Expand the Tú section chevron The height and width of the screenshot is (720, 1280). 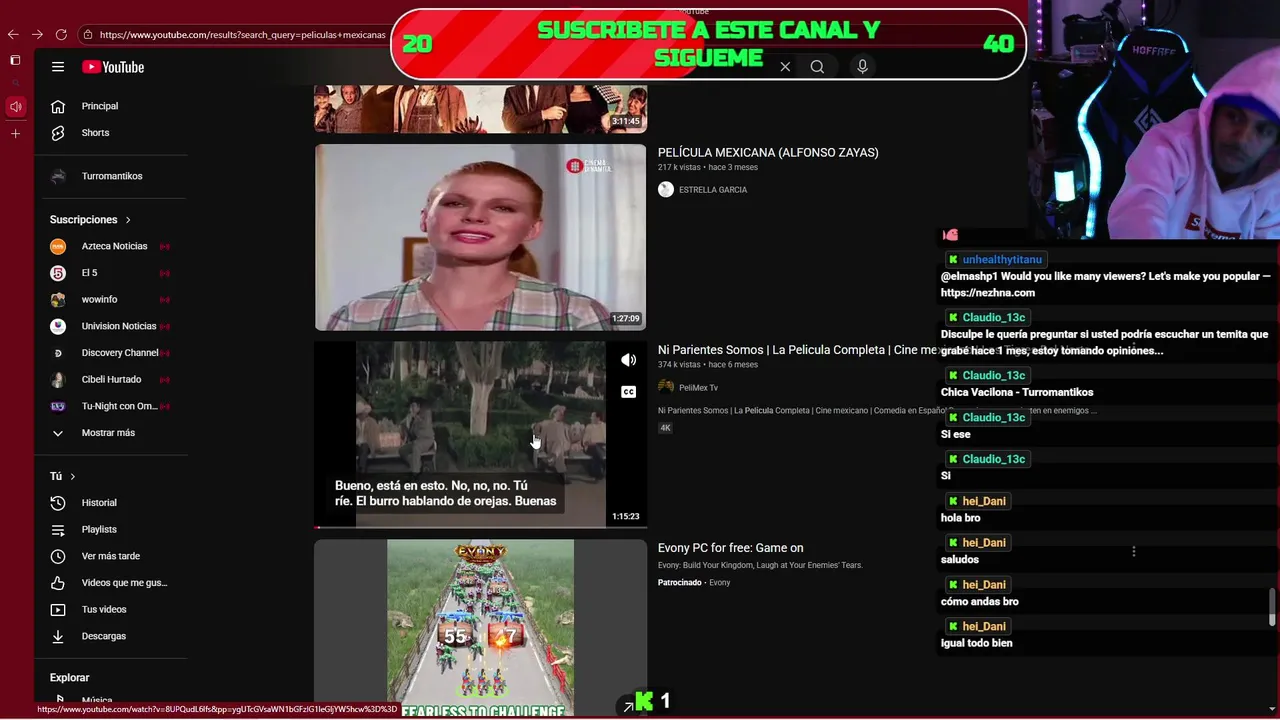pos(73,477)
